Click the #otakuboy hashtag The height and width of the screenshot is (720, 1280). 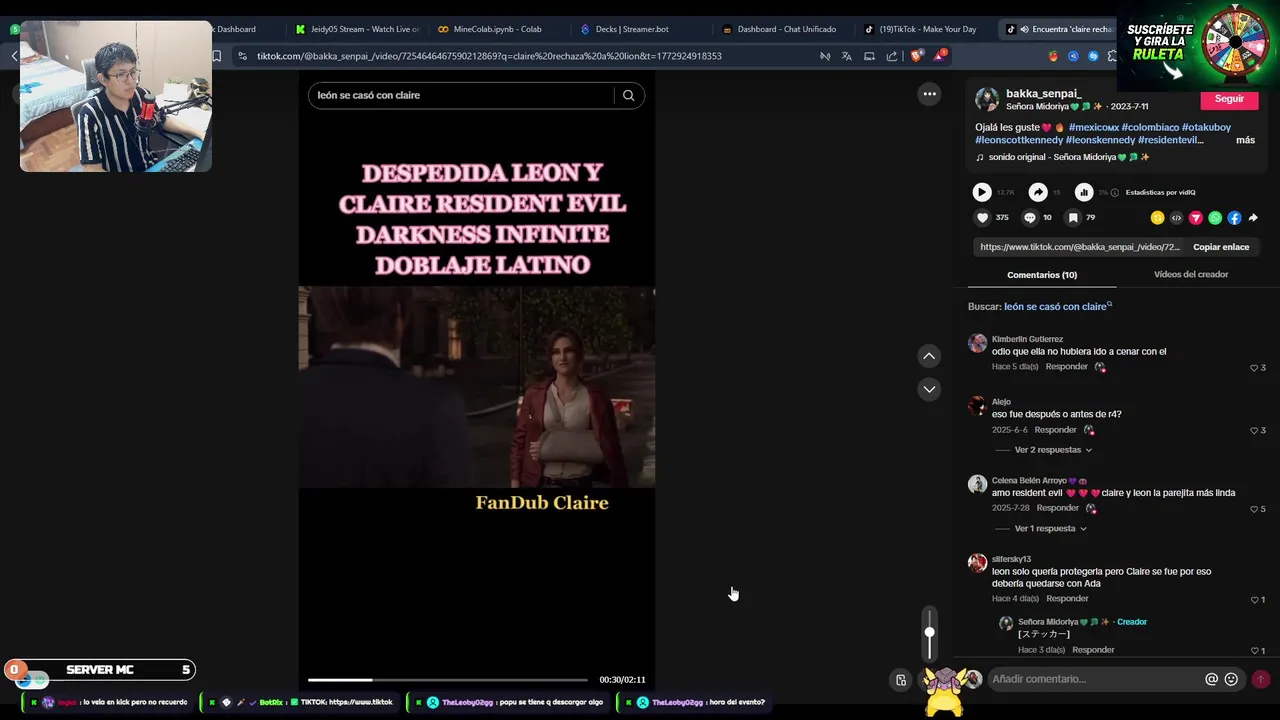pos(1206,127)
